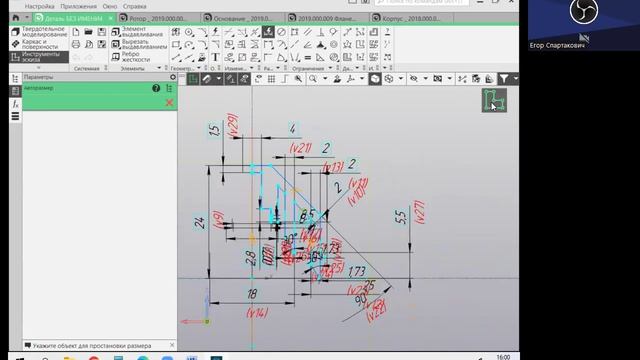Click the Элемент выдавливания extrude icon
The height and width of the screenshot is (360, 640).
[116, 32]
